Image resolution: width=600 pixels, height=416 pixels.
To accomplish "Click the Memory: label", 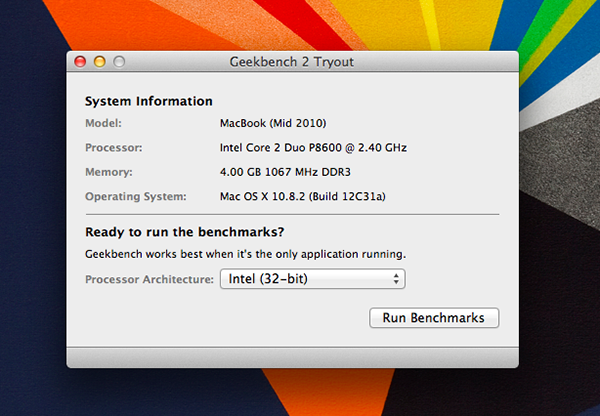I will [109, 172].
